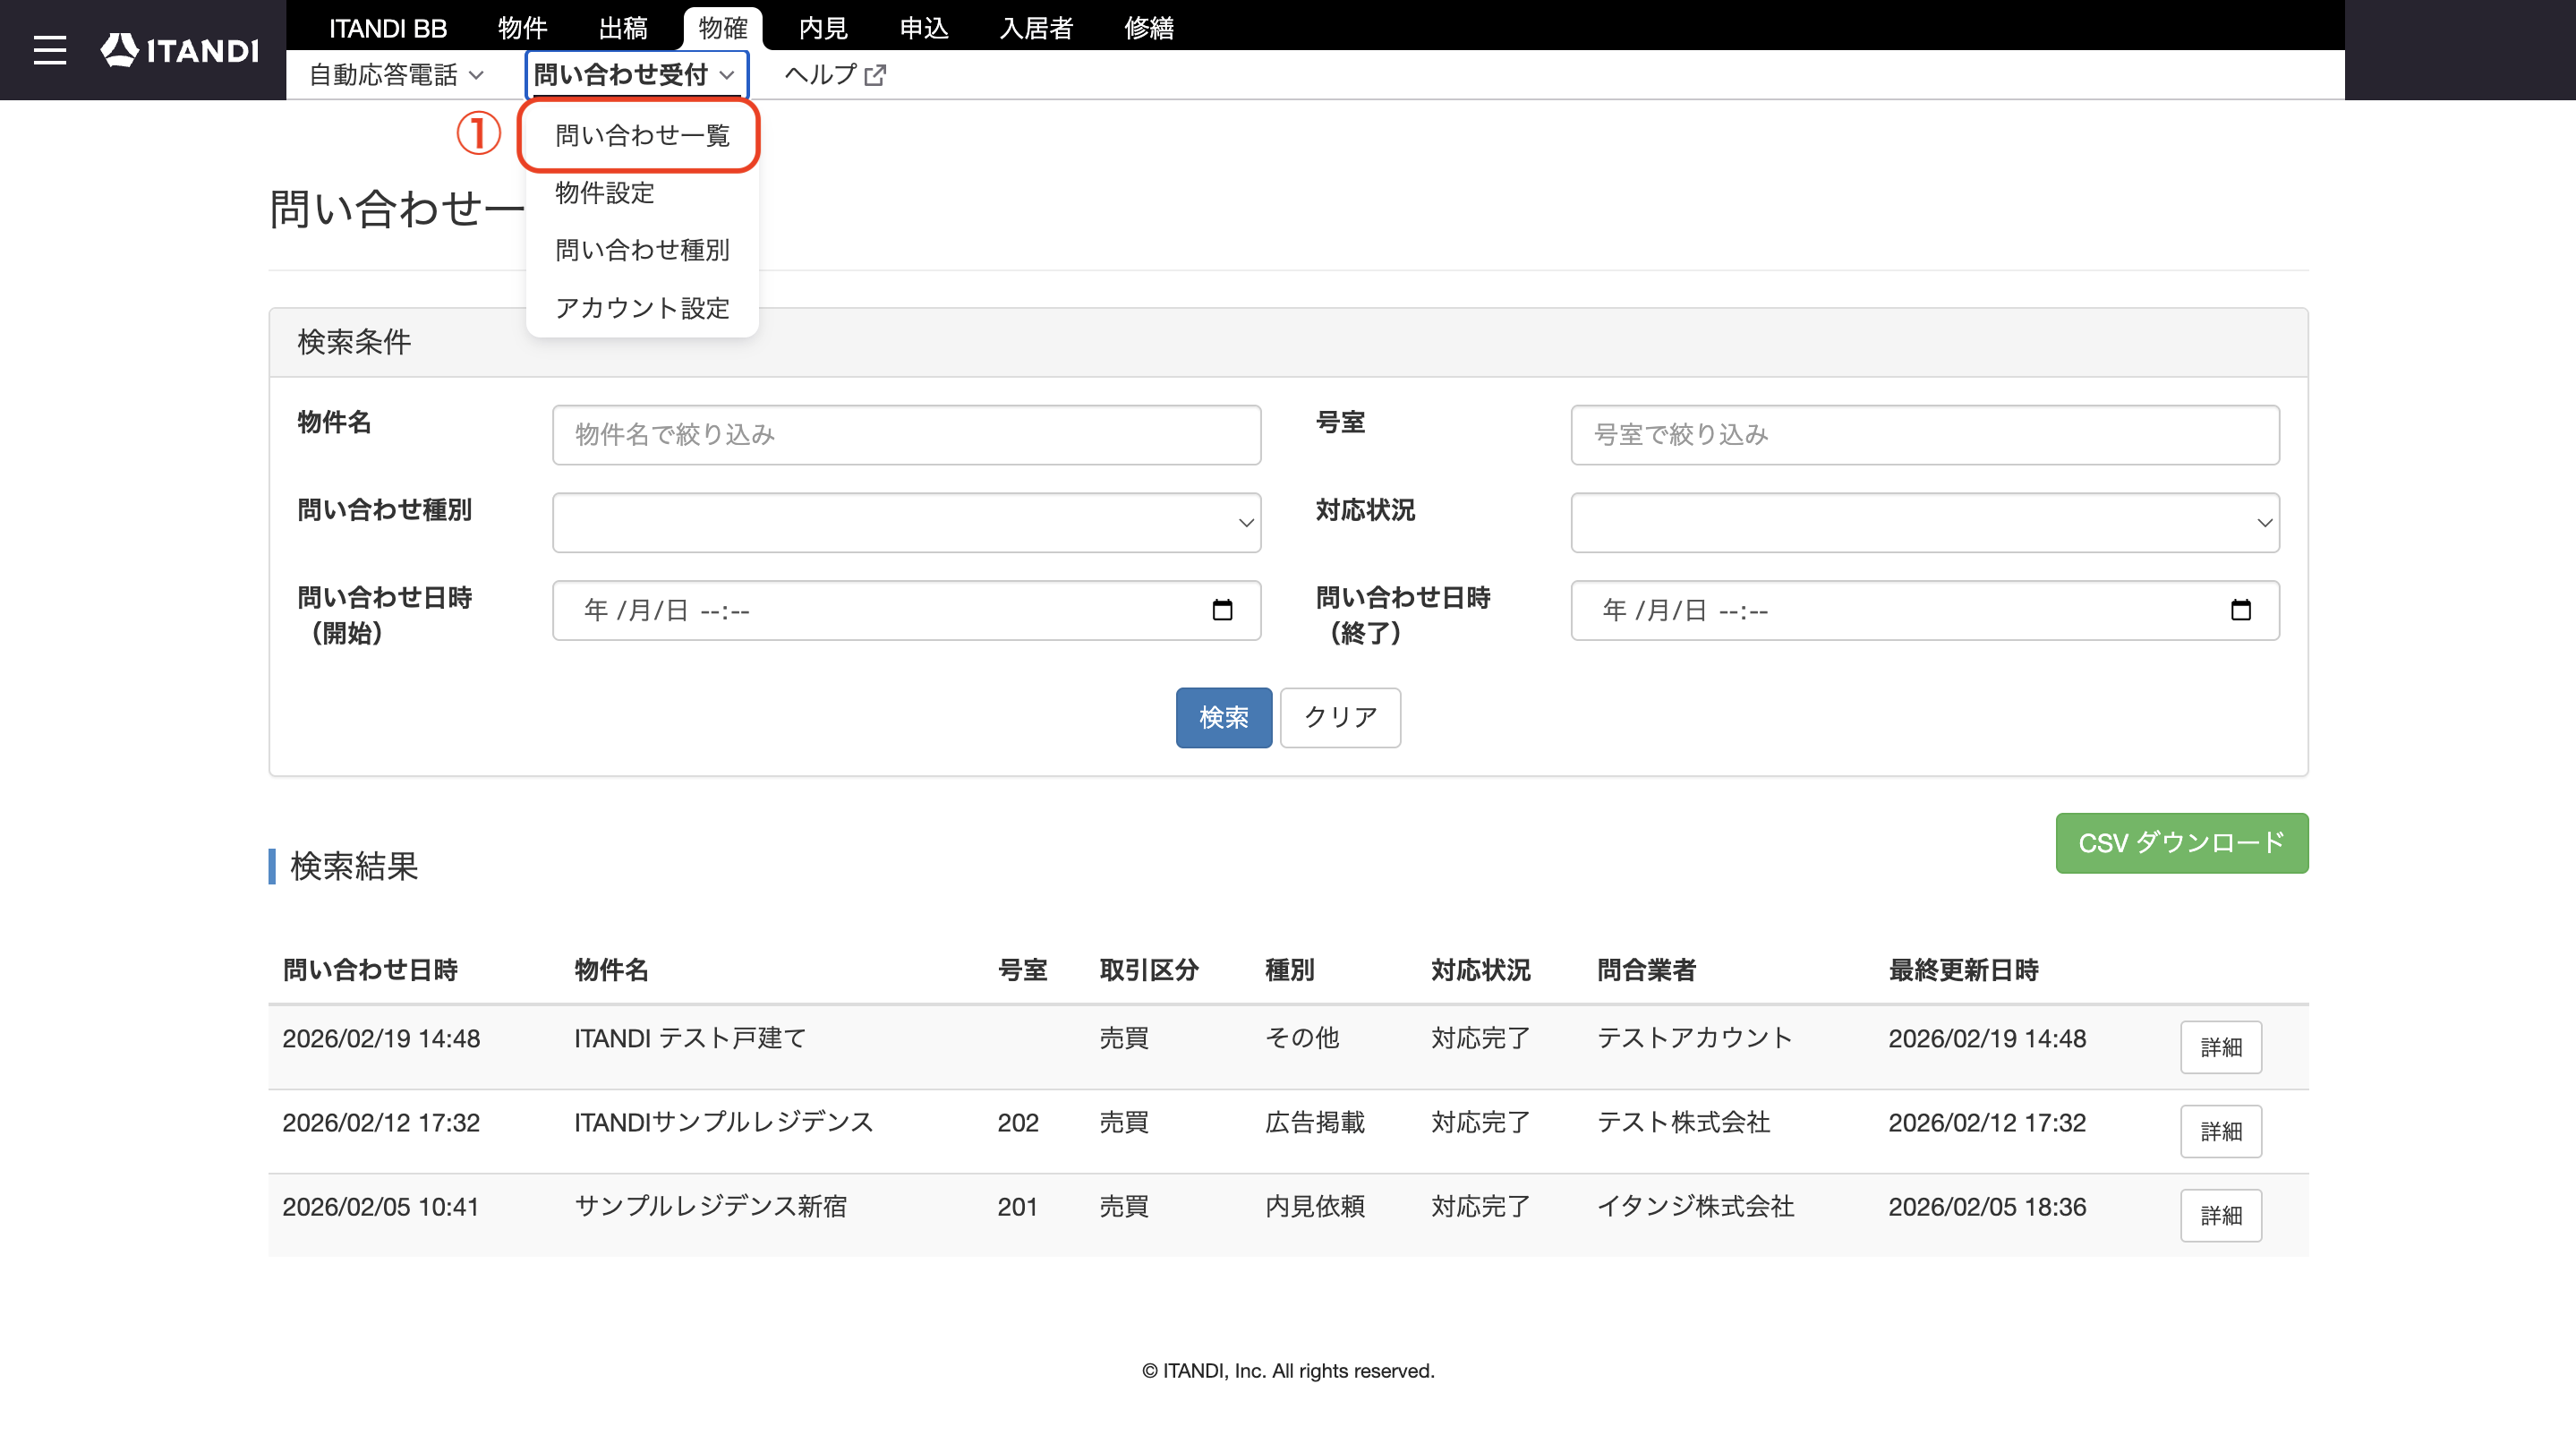The height and width of the screenshot is (1452, 2576).
Task: Click the 物件名 column header
Action: [611, 969]
